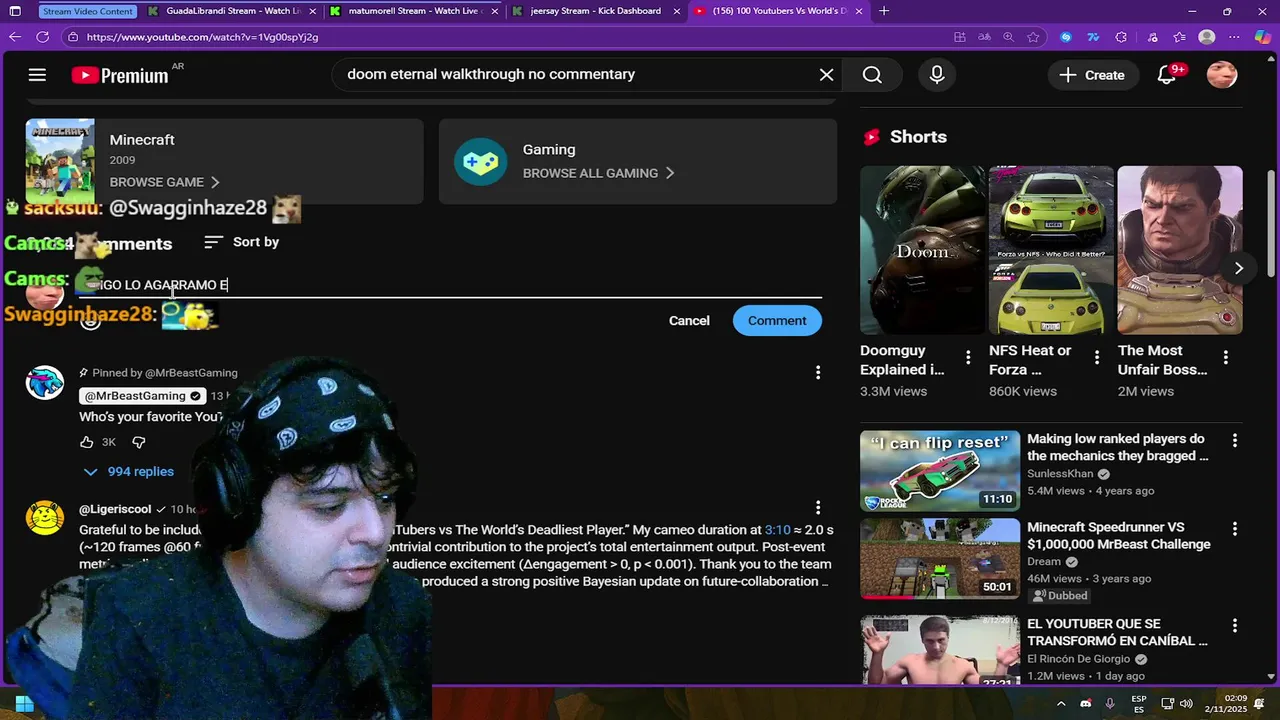Open the Shazam extension icon
This screenshot has height=720, width=1280.
tap(1066, 37)
